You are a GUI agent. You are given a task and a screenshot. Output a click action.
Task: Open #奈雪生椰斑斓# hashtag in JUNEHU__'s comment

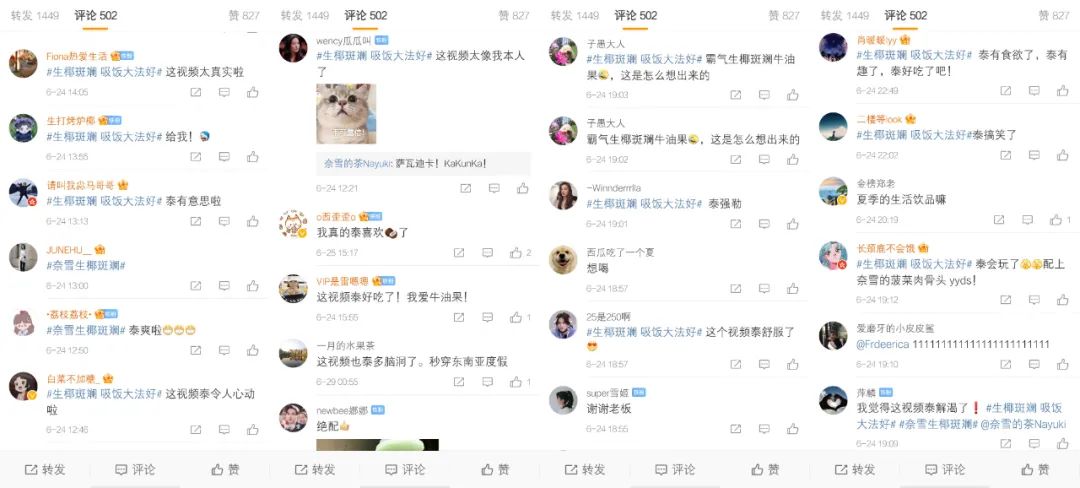click(85, 266)
